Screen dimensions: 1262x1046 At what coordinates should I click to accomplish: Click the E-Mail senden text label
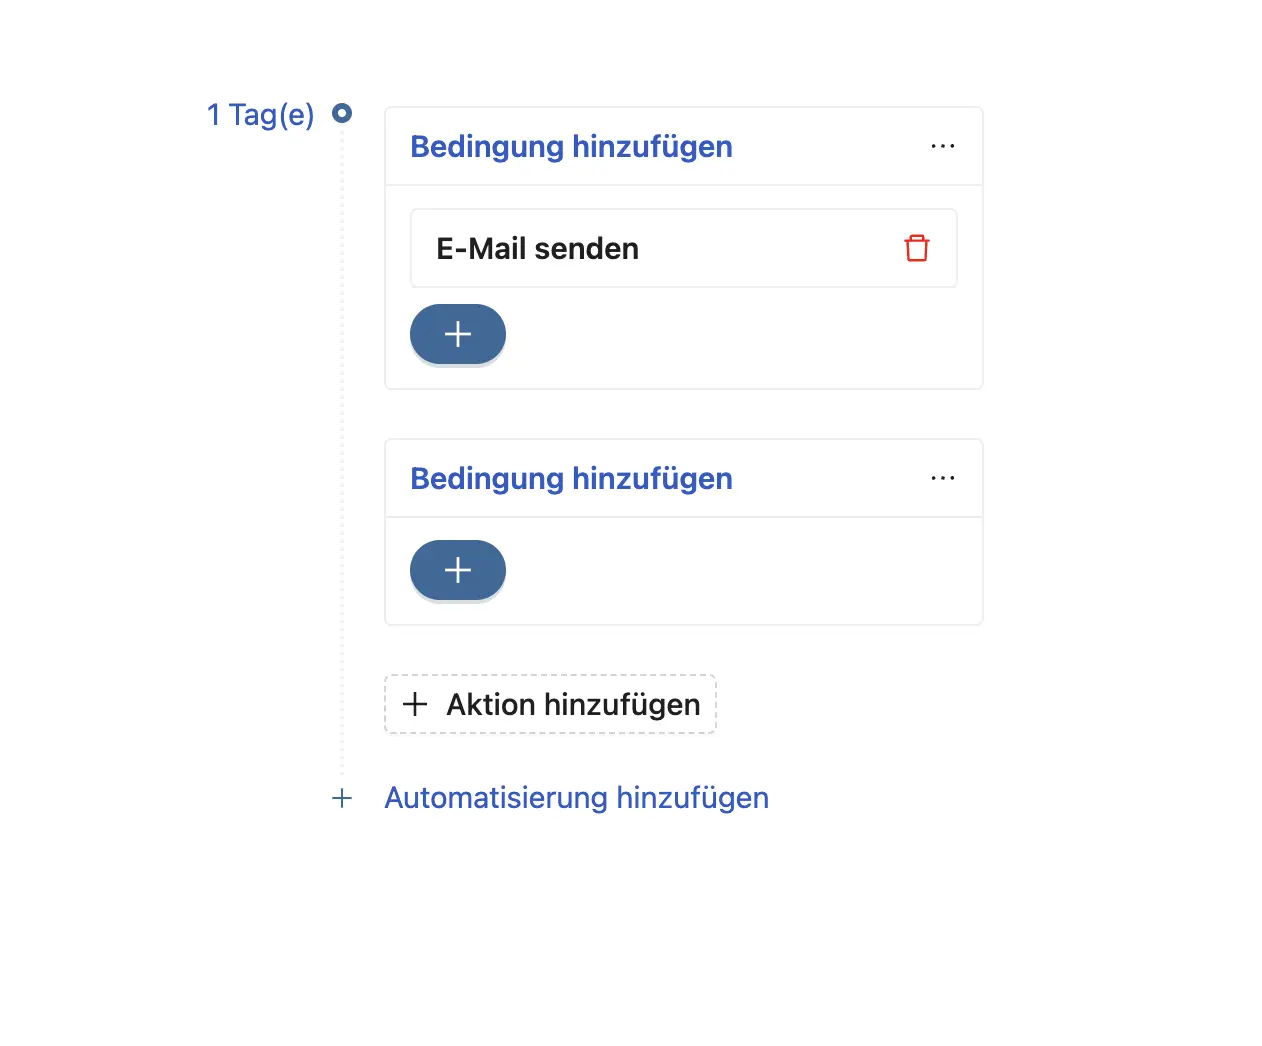click(x=536, y=248)
